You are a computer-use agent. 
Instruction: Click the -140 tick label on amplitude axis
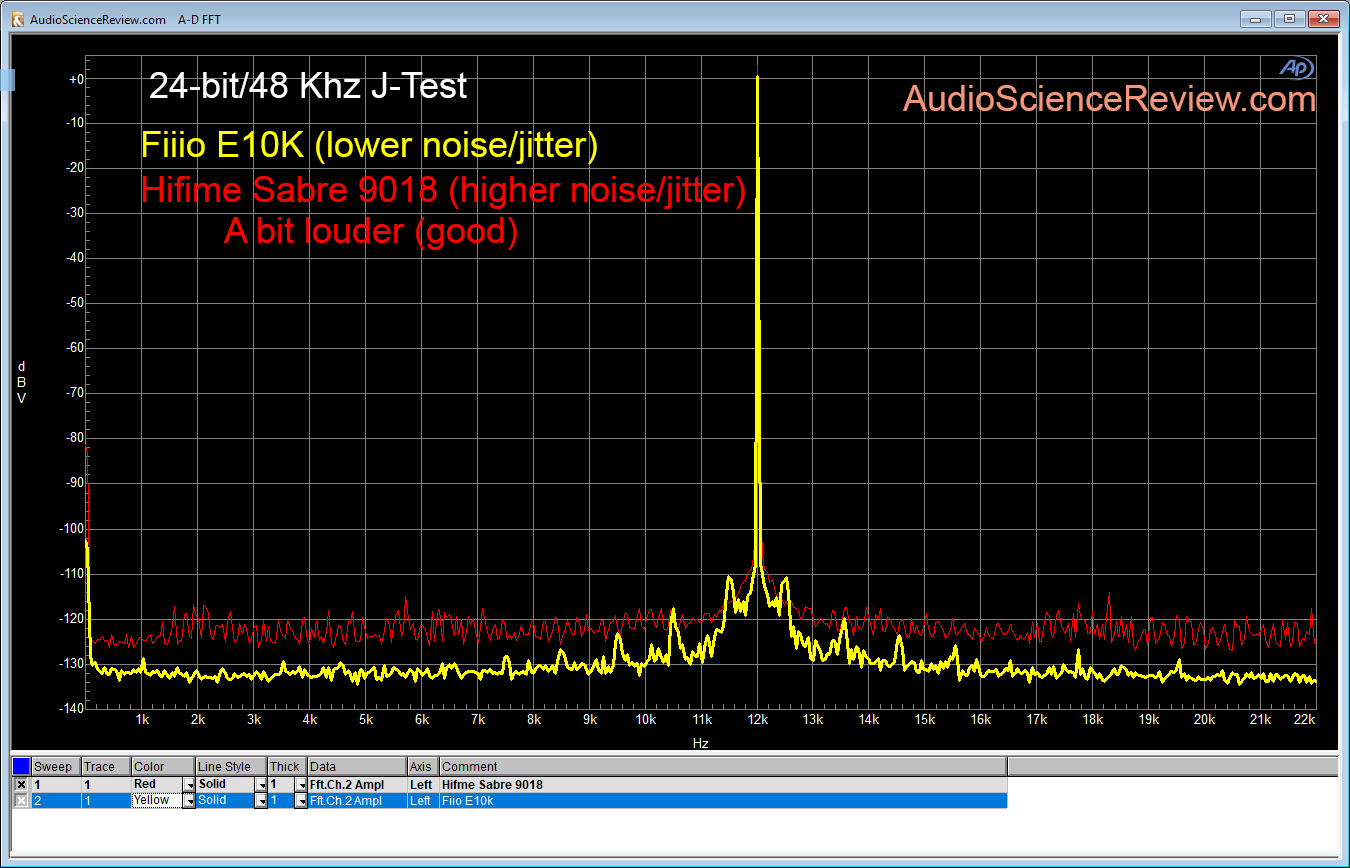pyautogui.click(x=70, y=708)
